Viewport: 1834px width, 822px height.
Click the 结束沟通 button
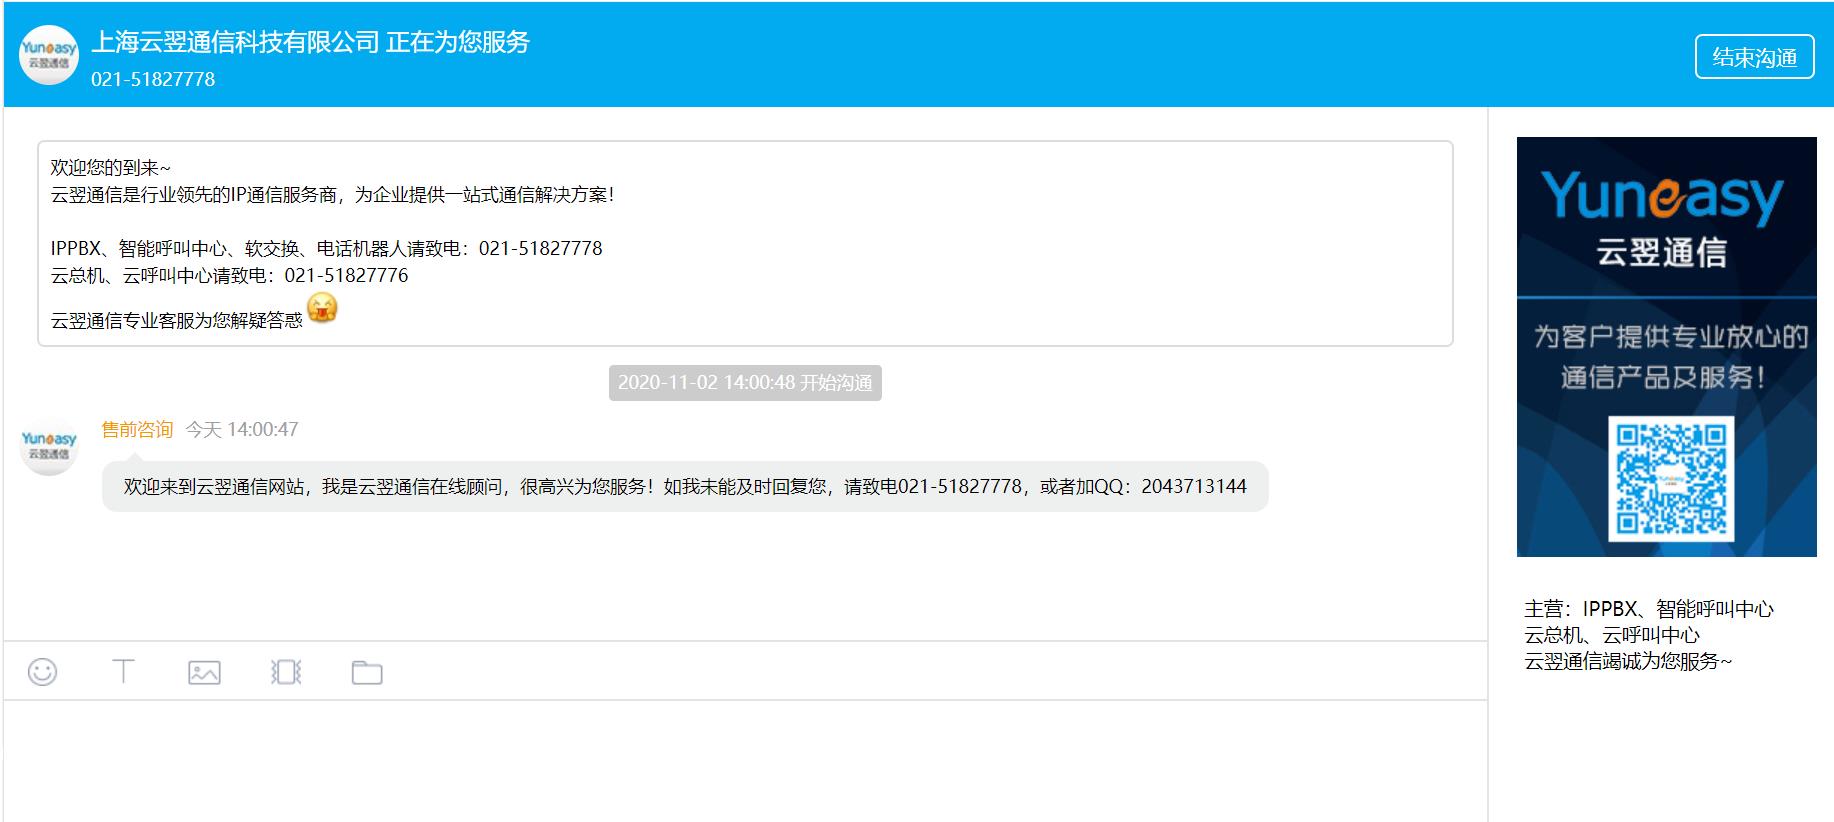click(1754, 57)
